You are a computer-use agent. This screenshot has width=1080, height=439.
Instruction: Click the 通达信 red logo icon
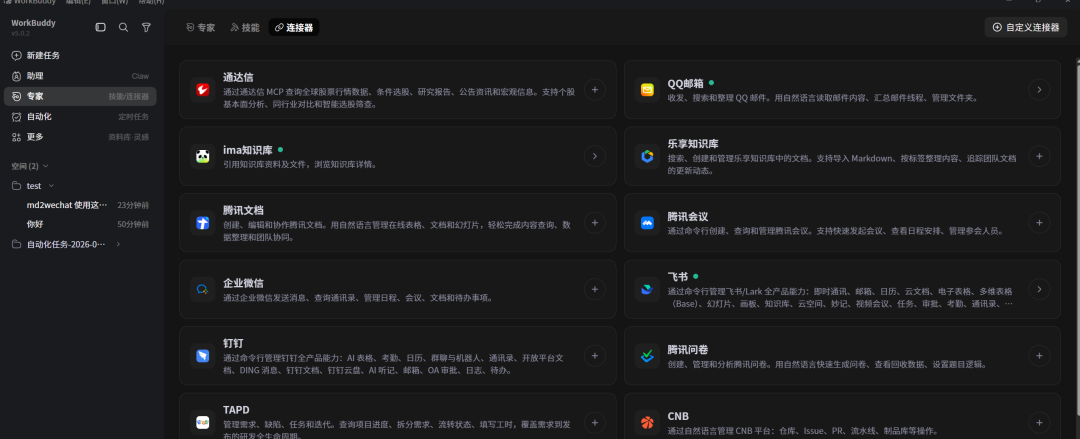coord(202,90)
